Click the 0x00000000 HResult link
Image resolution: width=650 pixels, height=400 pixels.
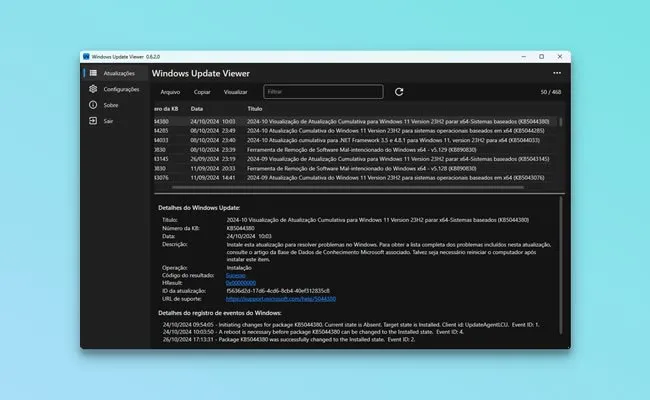point(241,283)
